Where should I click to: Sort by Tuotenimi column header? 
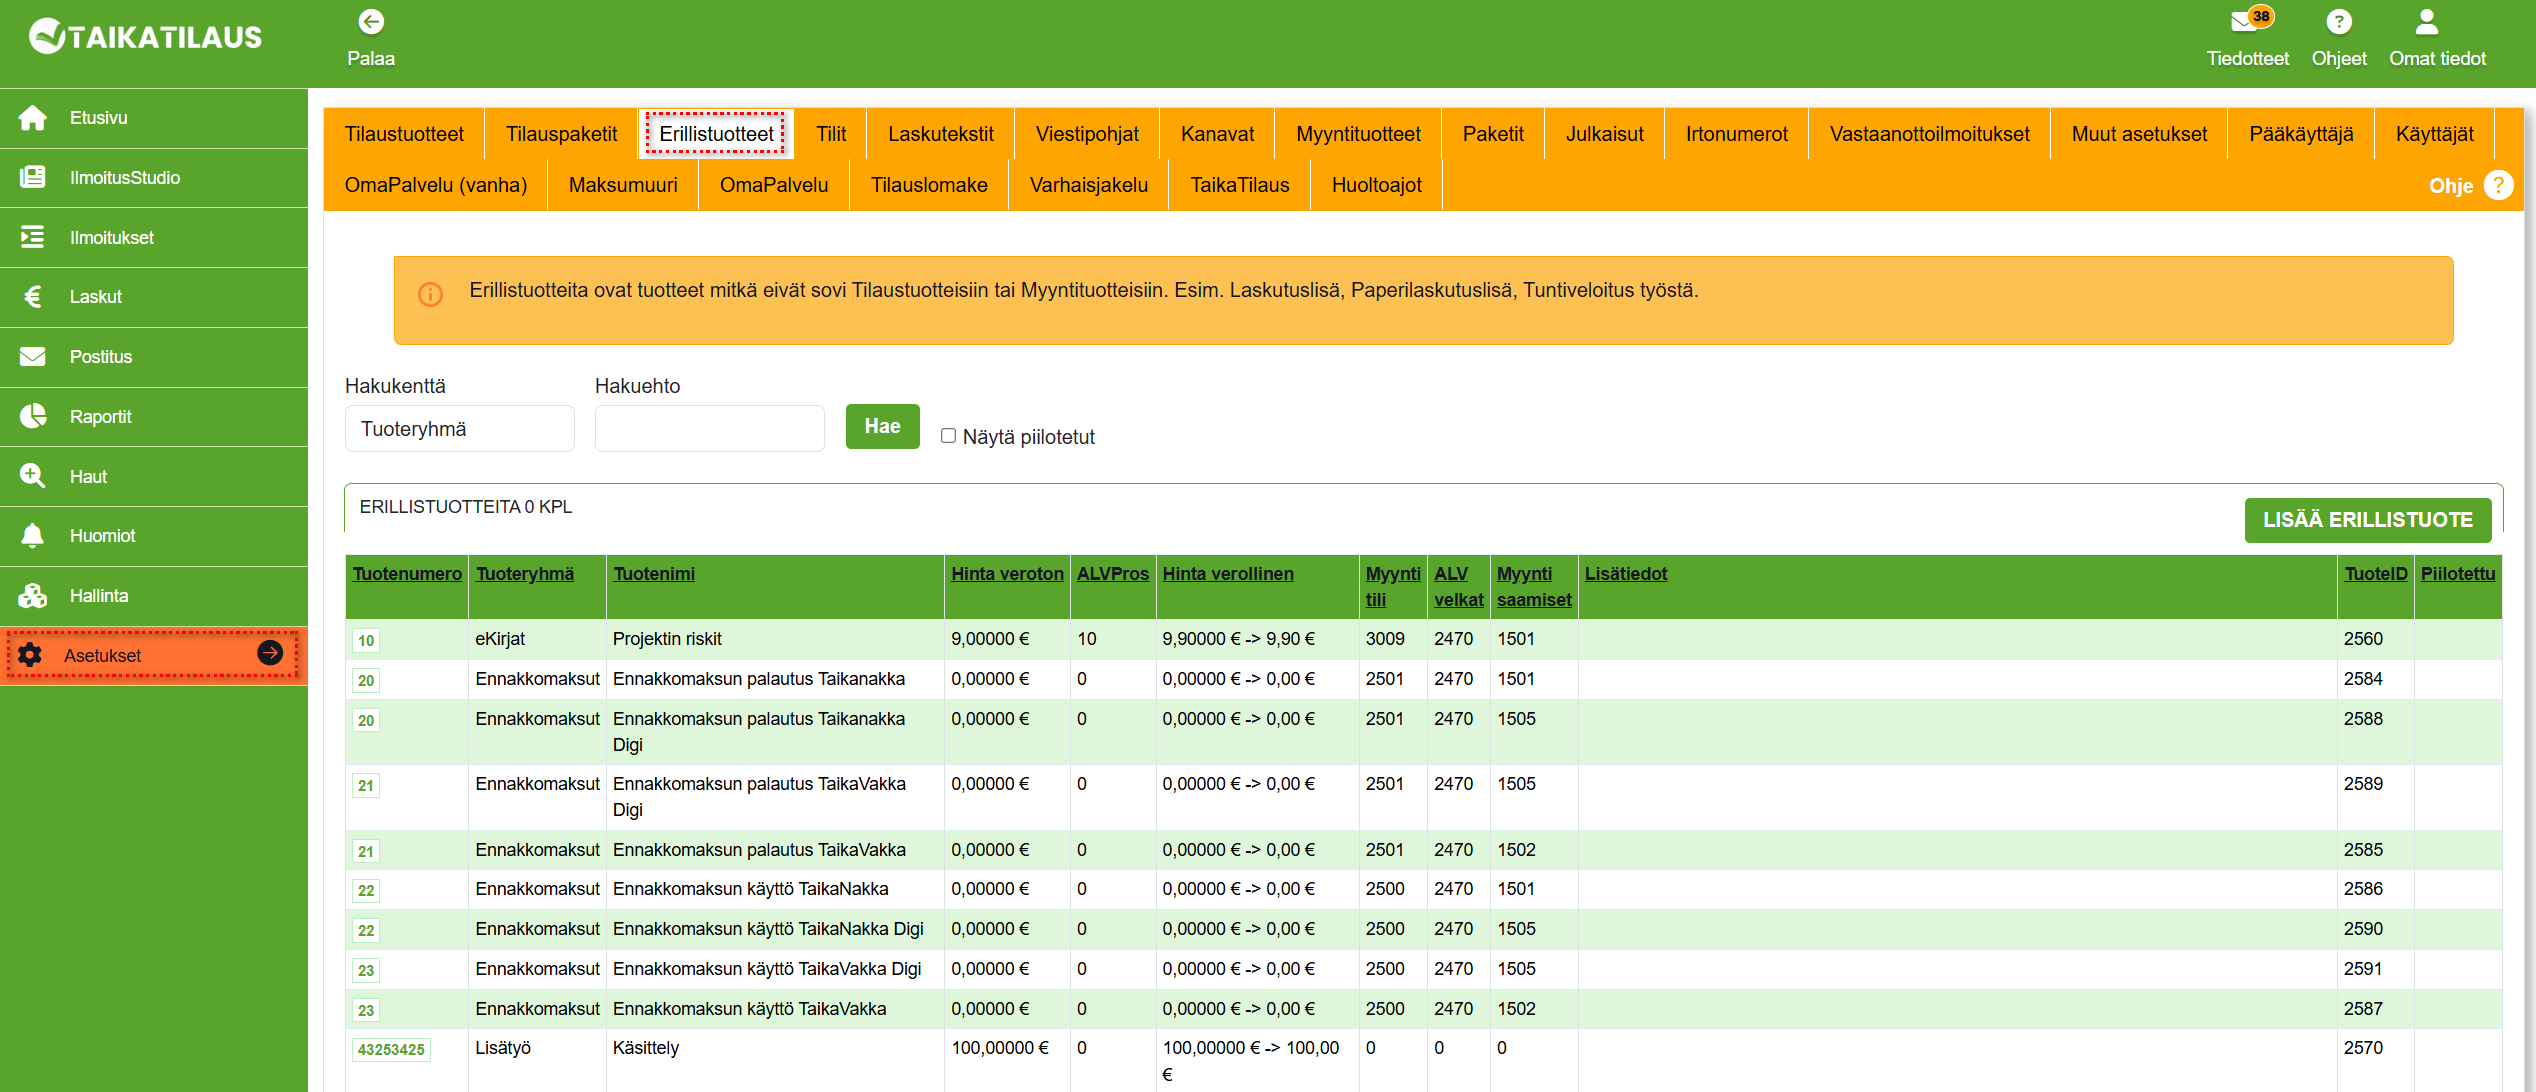(654, 574)
